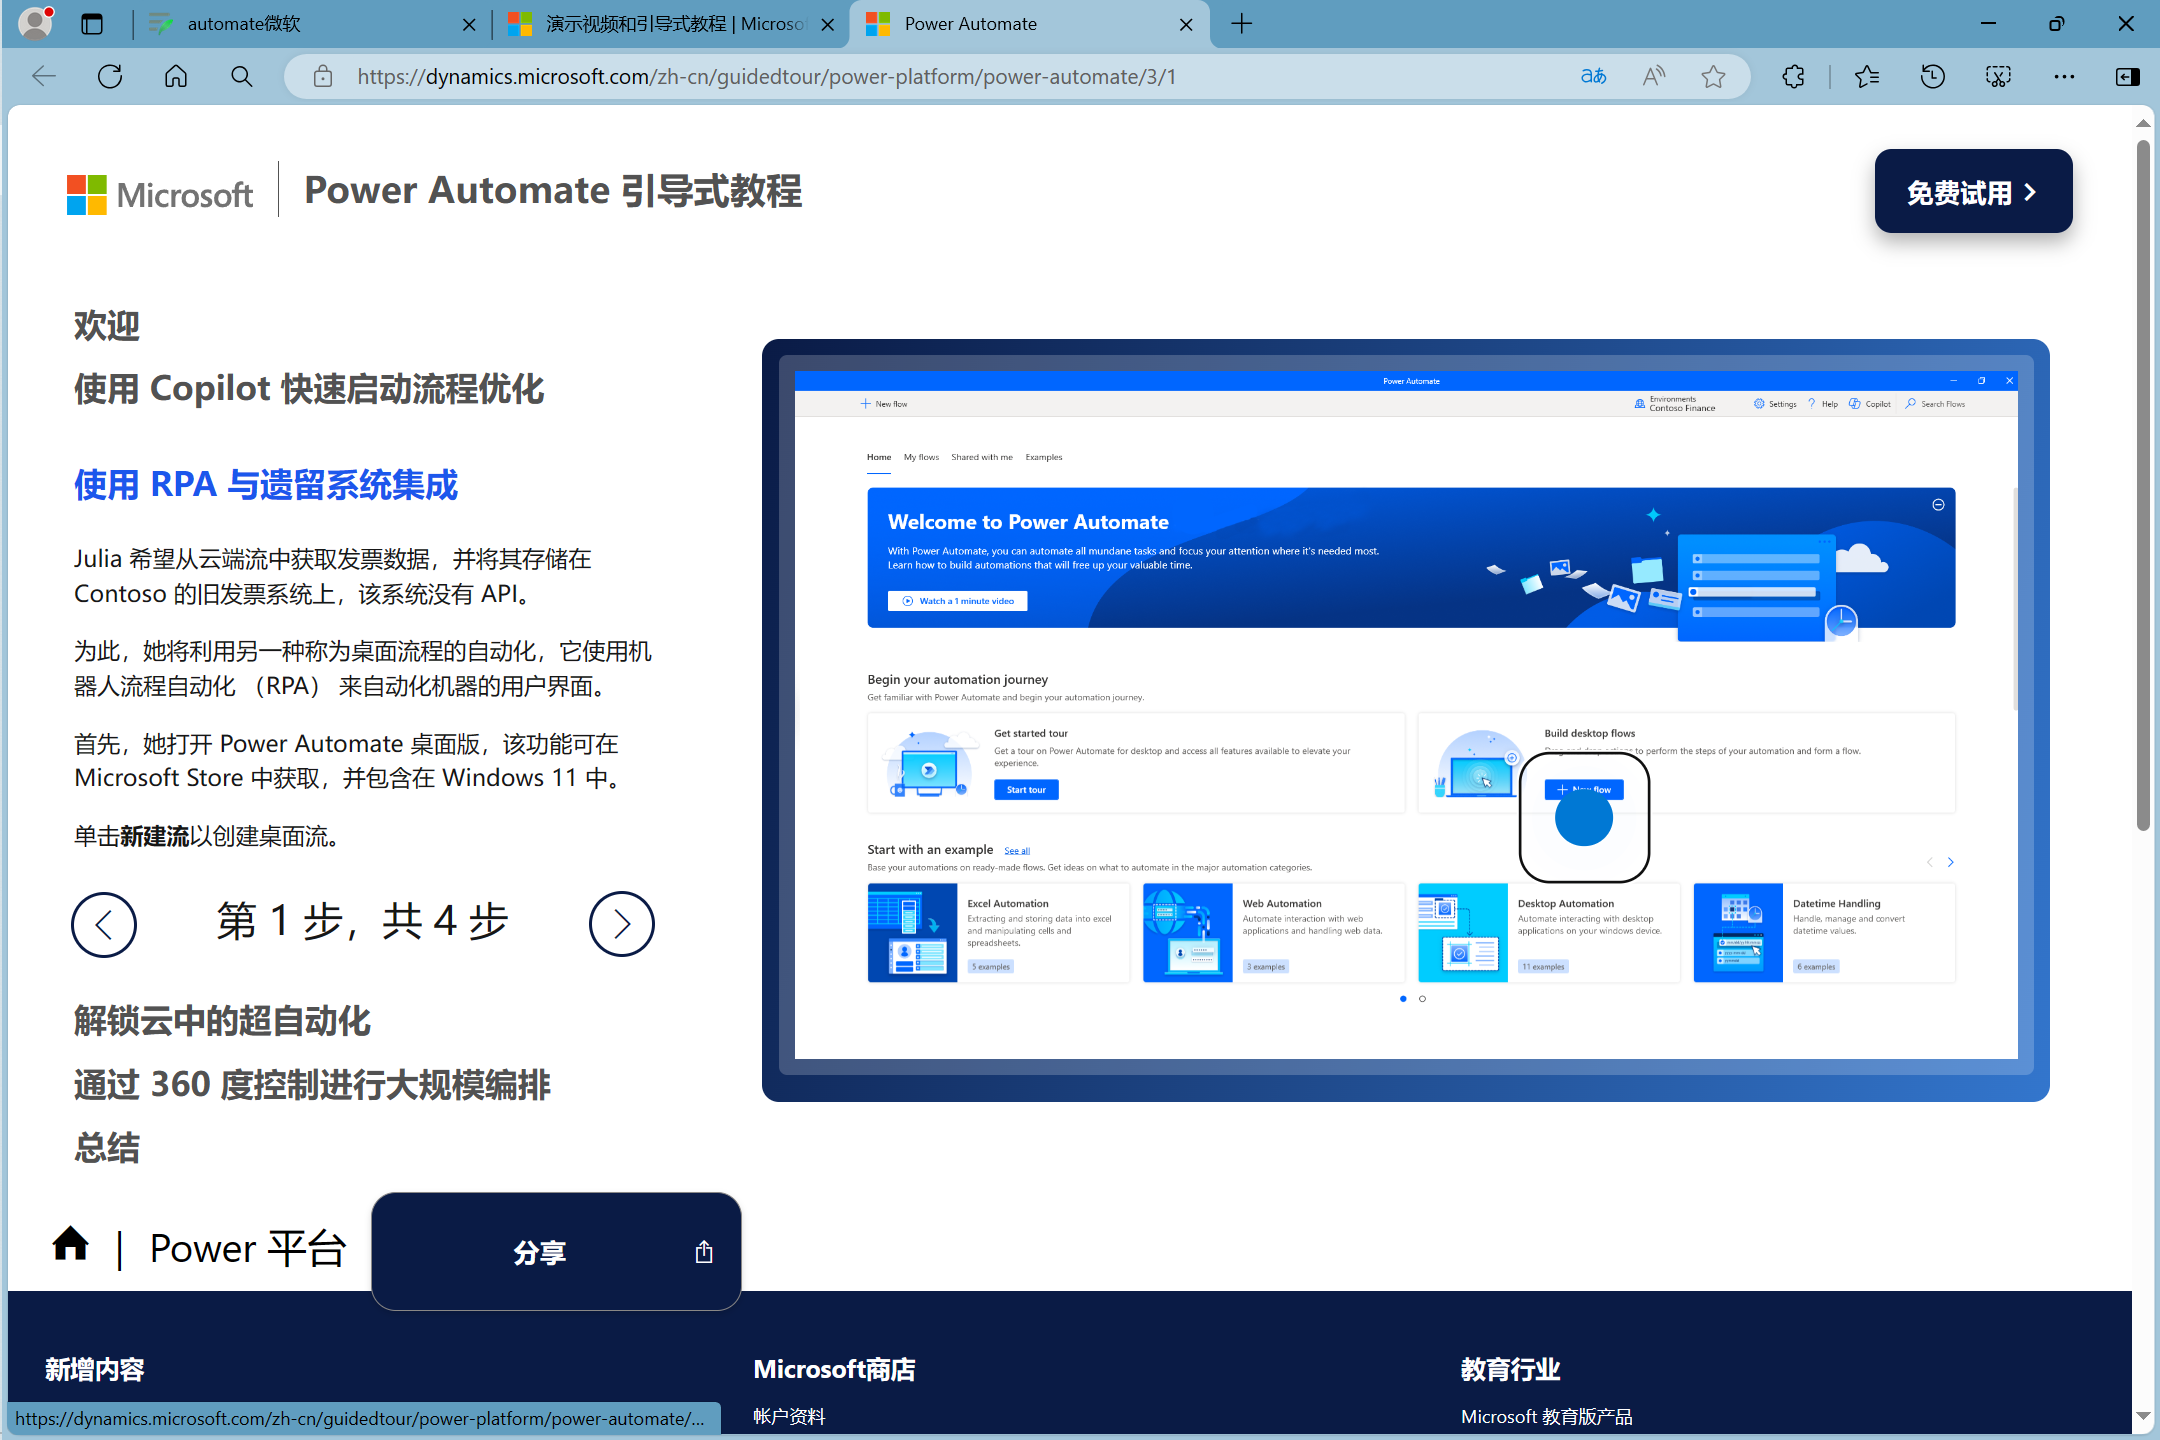This screenshot has width=2160, height=1440.
Task: Click the Power 平台 link
Action: click(248, 1248)
